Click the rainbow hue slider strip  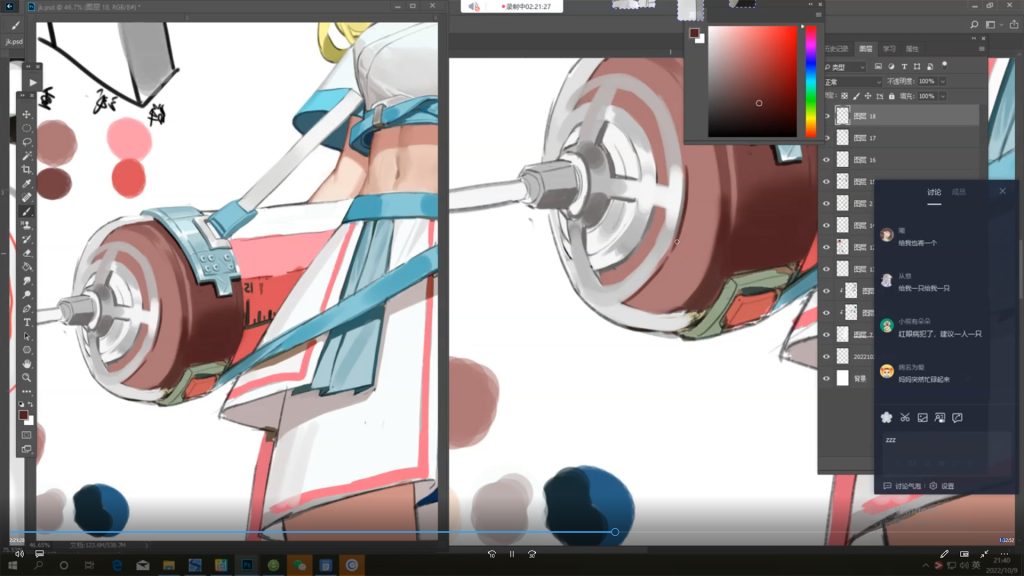tap(811, 80)
